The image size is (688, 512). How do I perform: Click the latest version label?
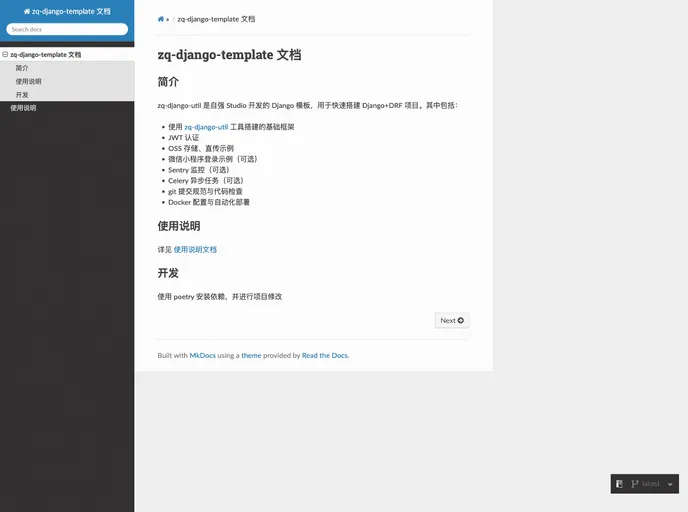click(651, 485)
